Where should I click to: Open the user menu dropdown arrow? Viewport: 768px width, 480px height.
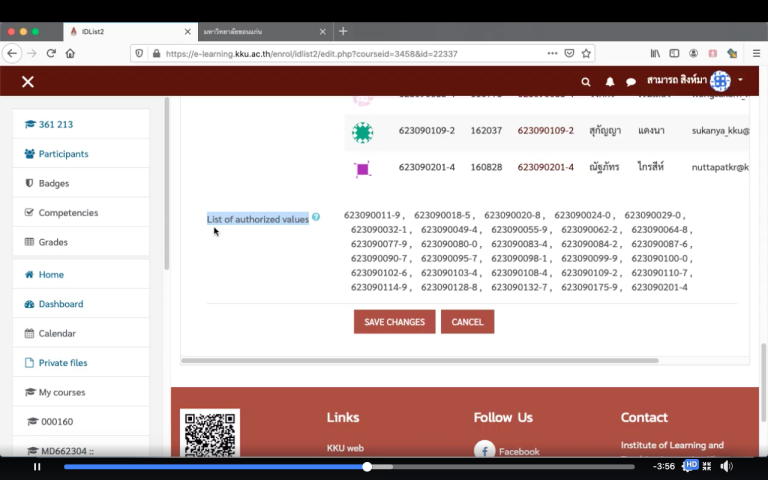(x=741, y=80)
